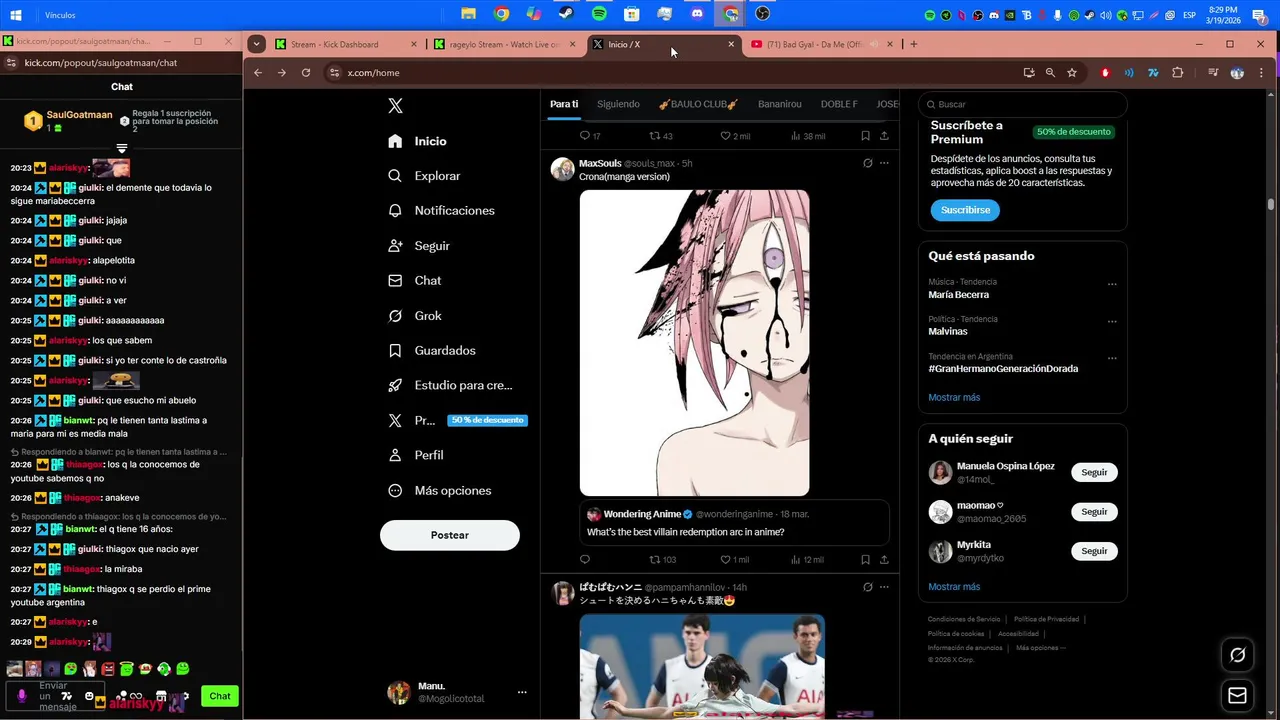This screenshot has height=720, width=1280.
Task: Click the red hand adblock extension
Action: (1105, 73)
